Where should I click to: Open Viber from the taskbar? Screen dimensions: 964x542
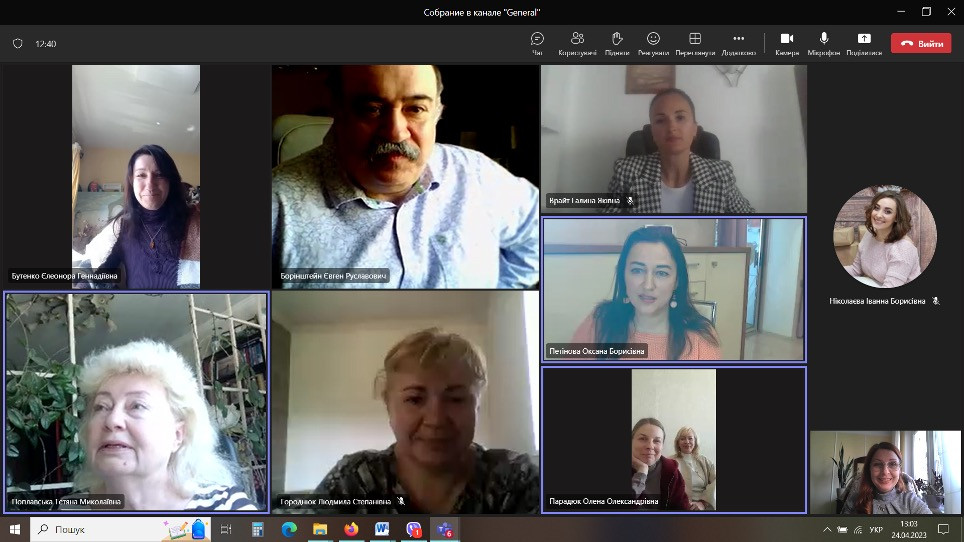point(414,529)
